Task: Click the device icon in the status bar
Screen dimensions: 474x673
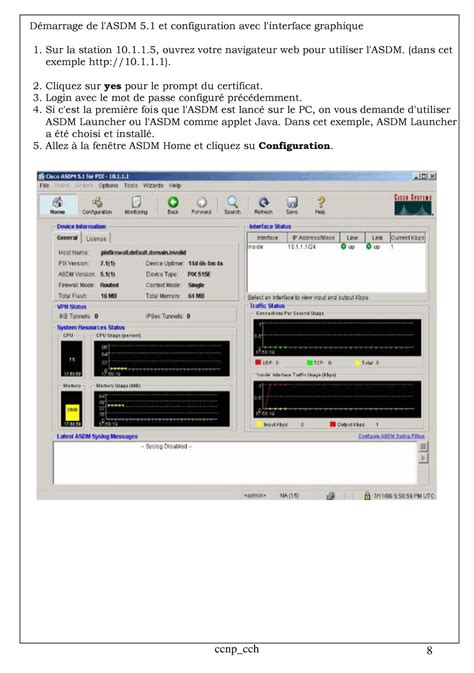Action: (330, 496)
